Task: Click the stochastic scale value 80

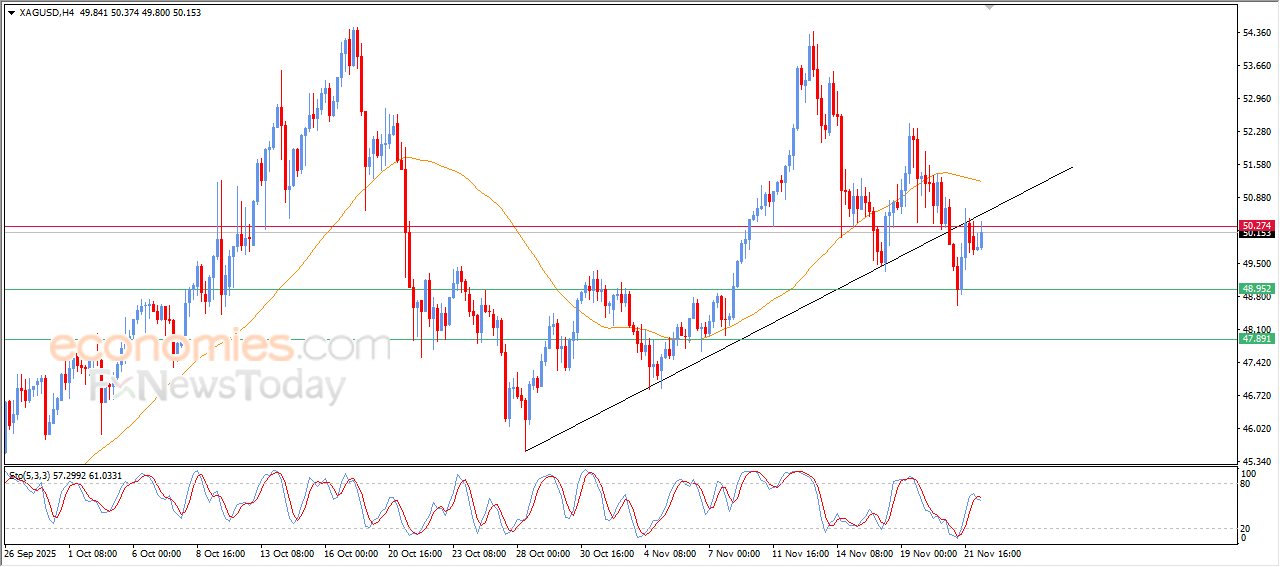Action: pyautogui.click(x=1246, y=484)
